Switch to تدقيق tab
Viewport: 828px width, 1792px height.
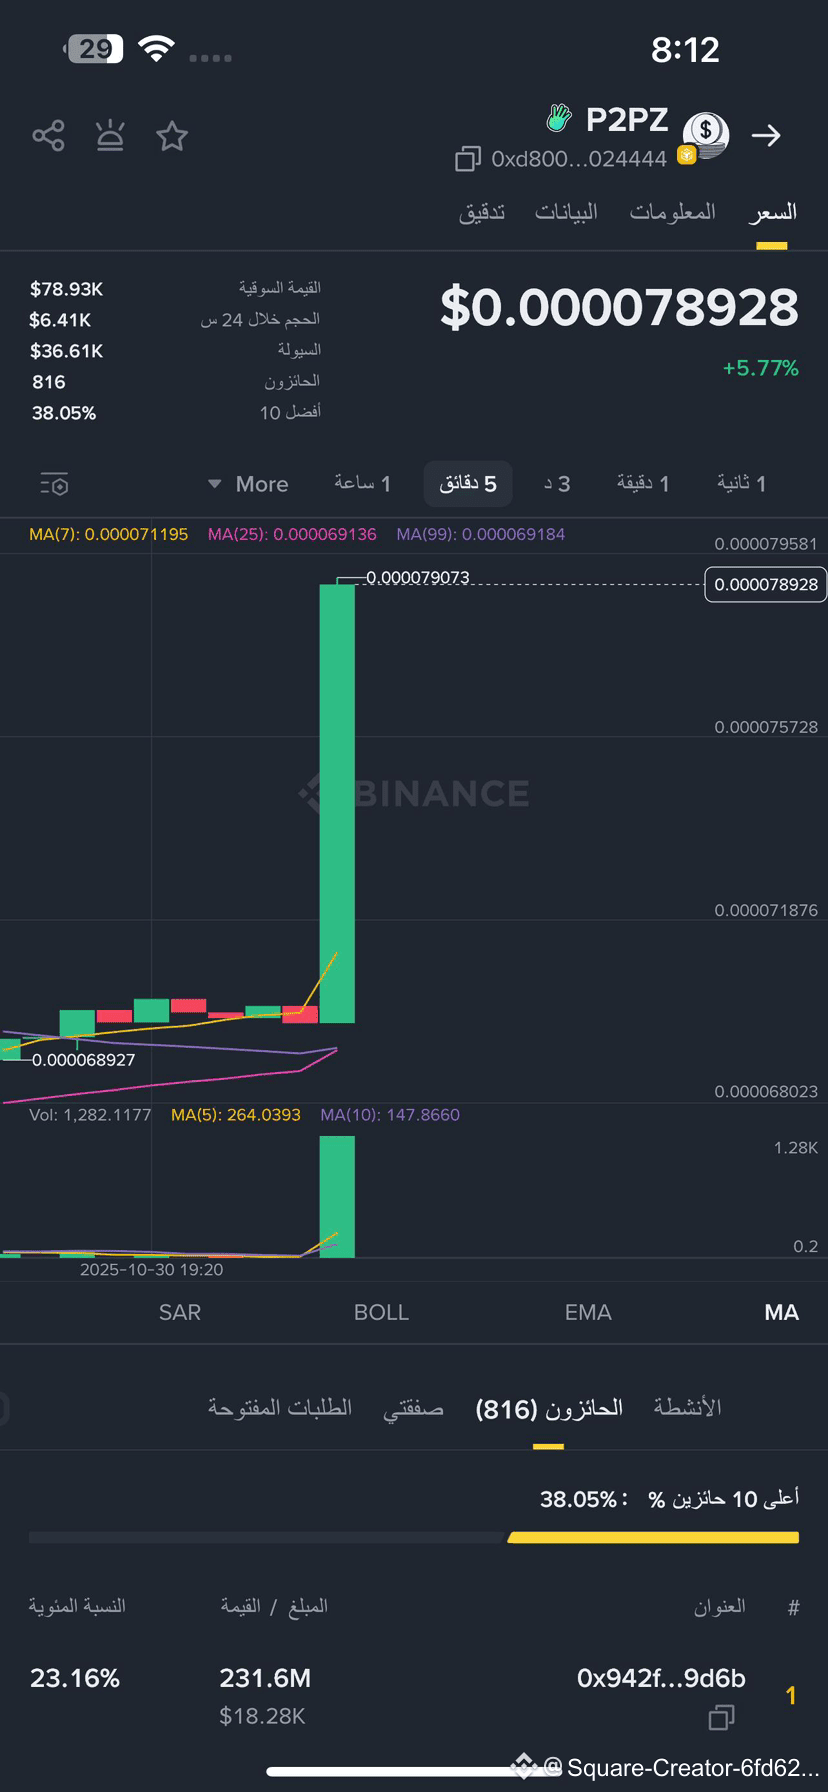click(x=482, y=212)
